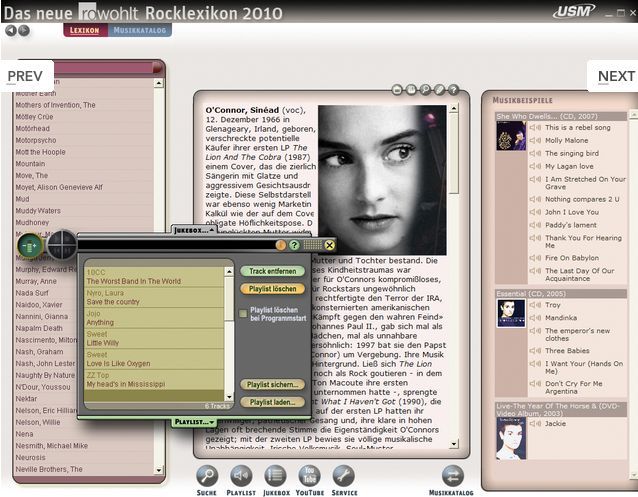Click the playlist tracks scroll-up arrow

[x=229, y=271]
